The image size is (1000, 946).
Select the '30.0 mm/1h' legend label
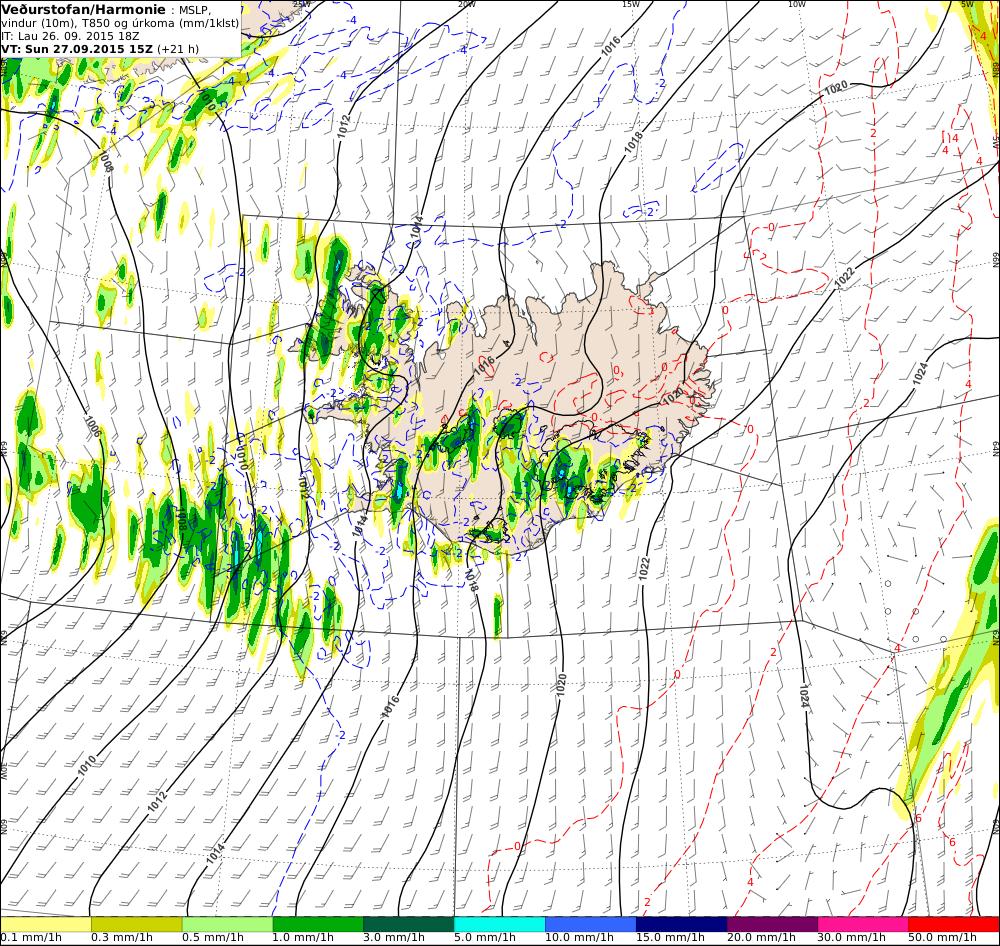(852, 938)
